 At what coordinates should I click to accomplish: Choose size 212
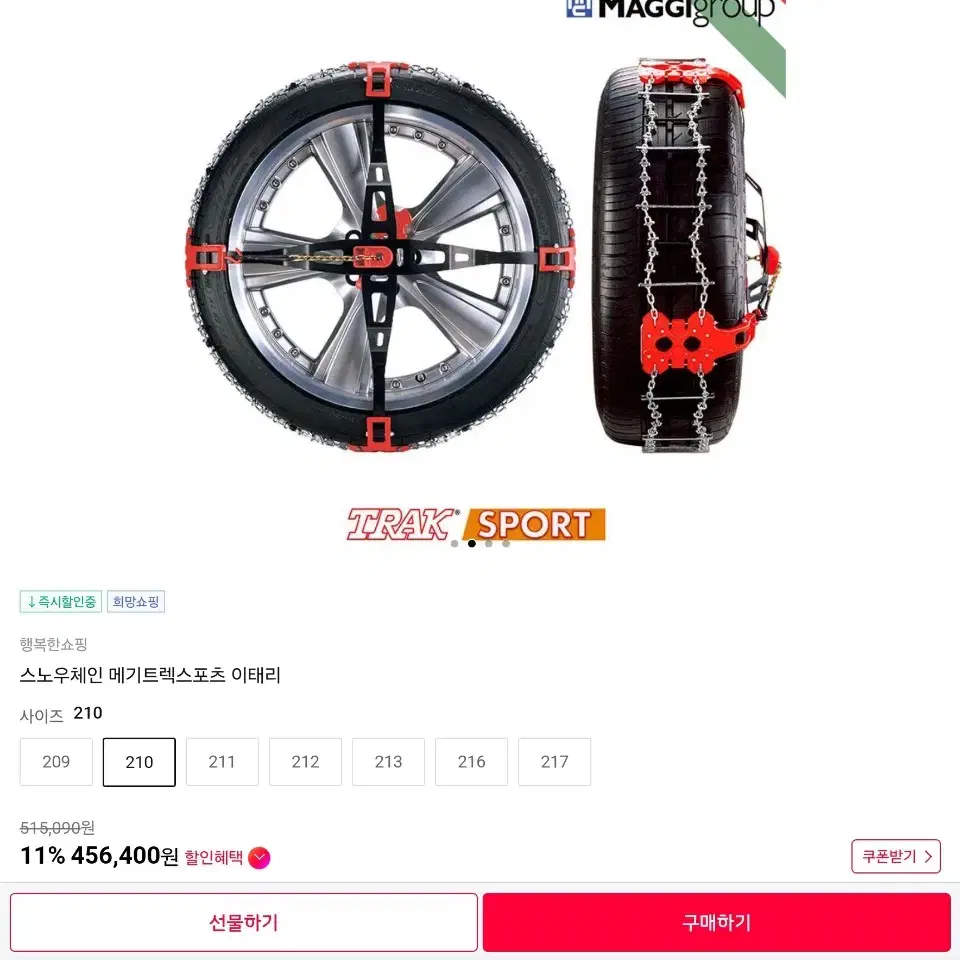[306, 762]
